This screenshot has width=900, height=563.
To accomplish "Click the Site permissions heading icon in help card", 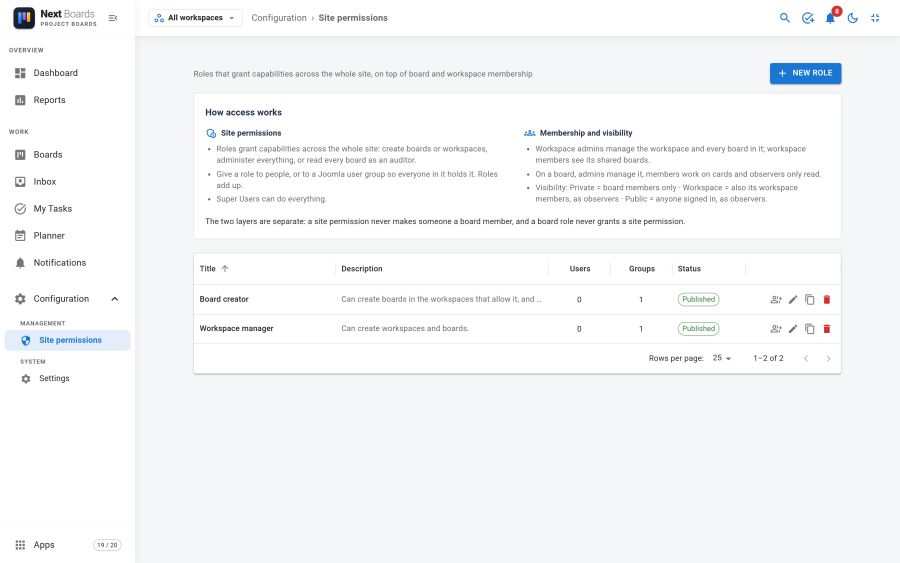I will [x=211, y=133].
